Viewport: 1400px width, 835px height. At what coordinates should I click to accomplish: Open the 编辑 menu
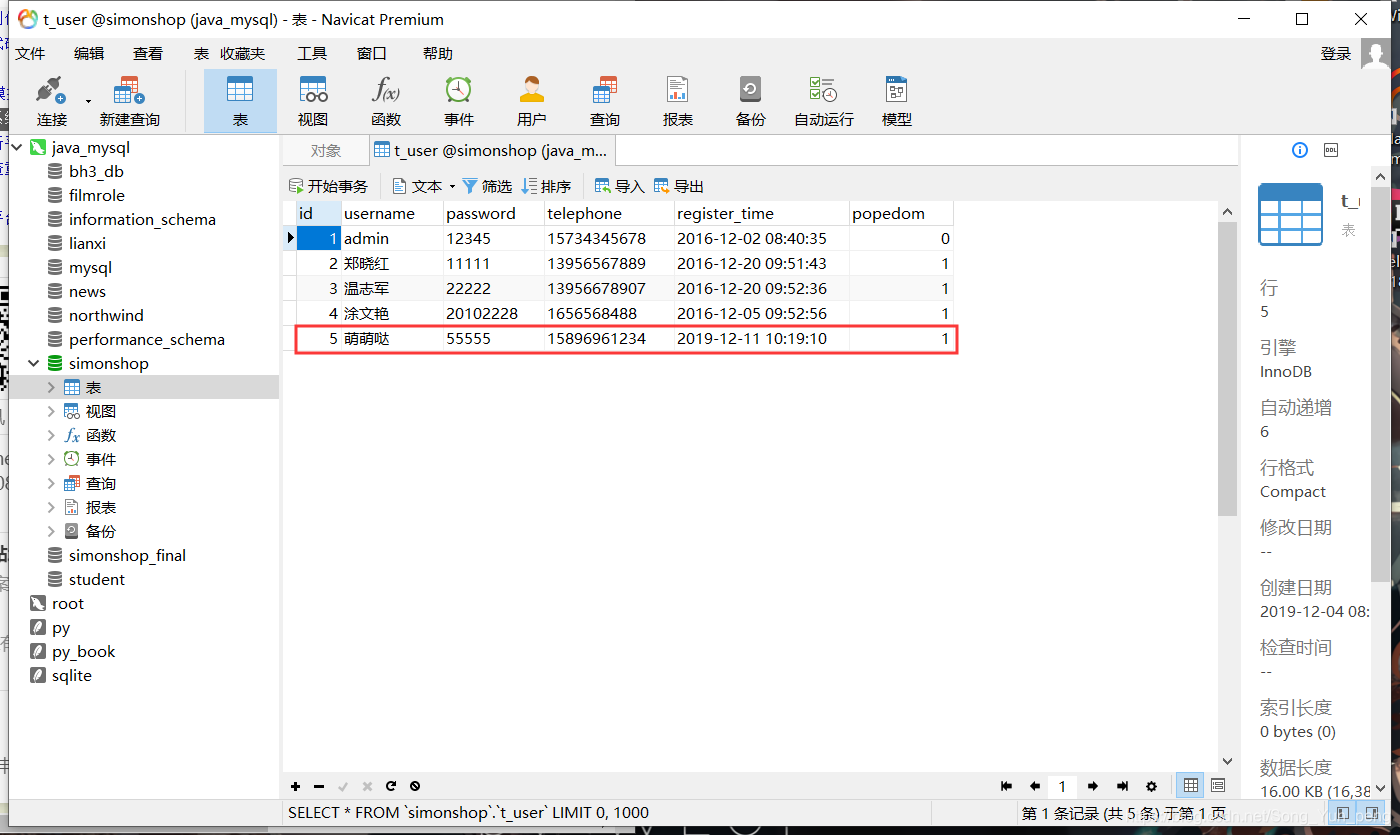point(89,54)
